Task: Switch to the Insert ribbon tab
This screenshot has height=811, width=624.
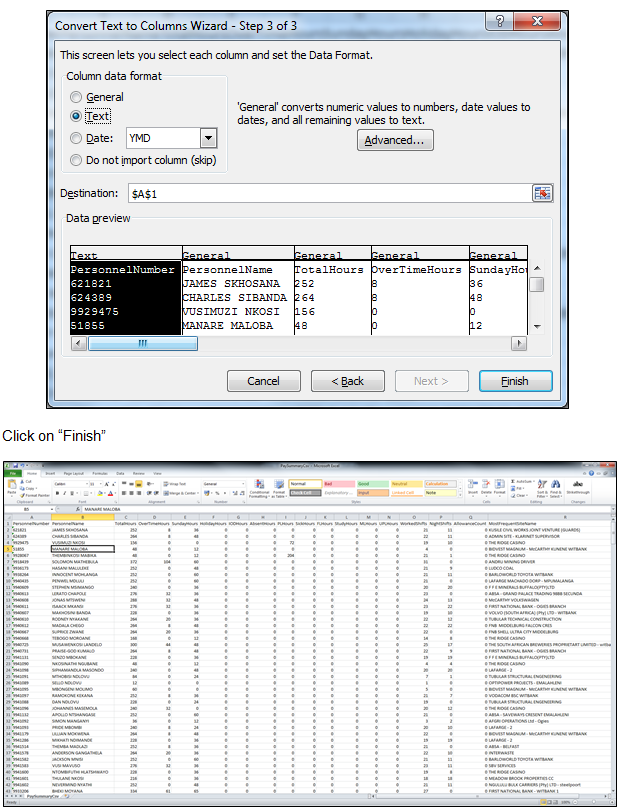Action: [x=50, y=473]
